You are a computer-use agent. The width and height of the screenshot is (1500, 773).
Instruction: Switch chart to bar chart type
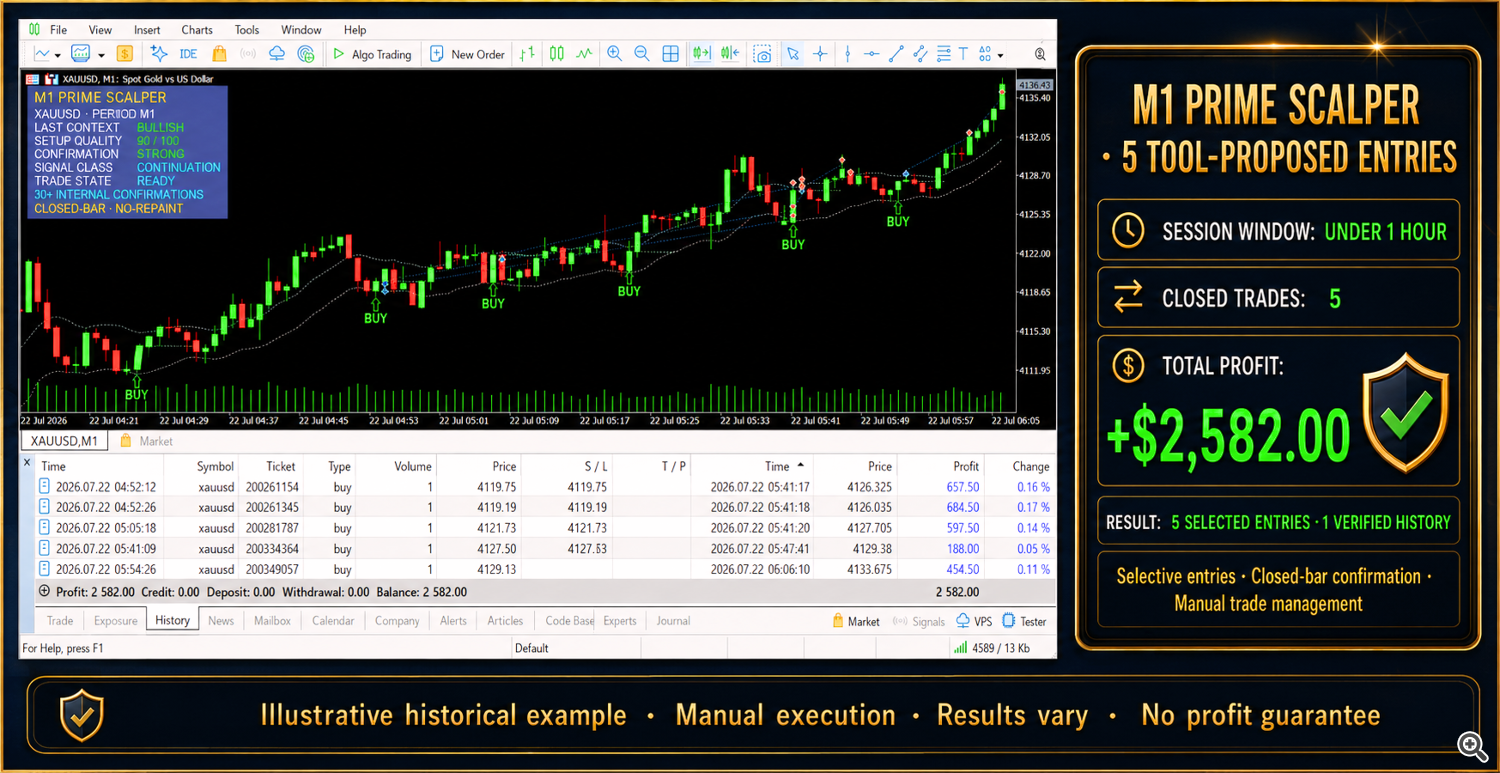click(x=527, y=54)
